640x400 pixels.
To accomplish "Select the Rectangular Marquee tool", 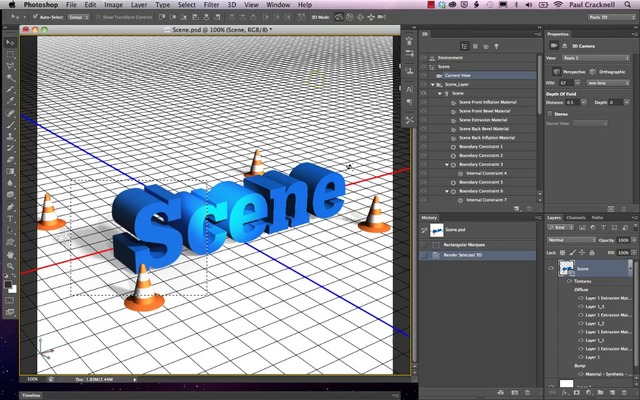I will pyautogui.click(x=10, y=55).
